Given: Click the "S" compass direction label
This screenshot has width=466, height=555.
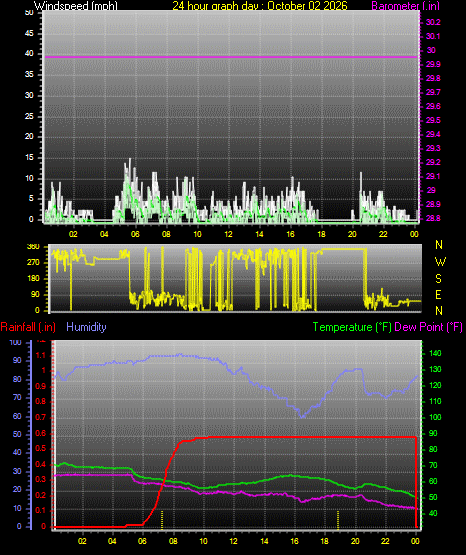Looking at the screenshot, I should click(438, 279).
